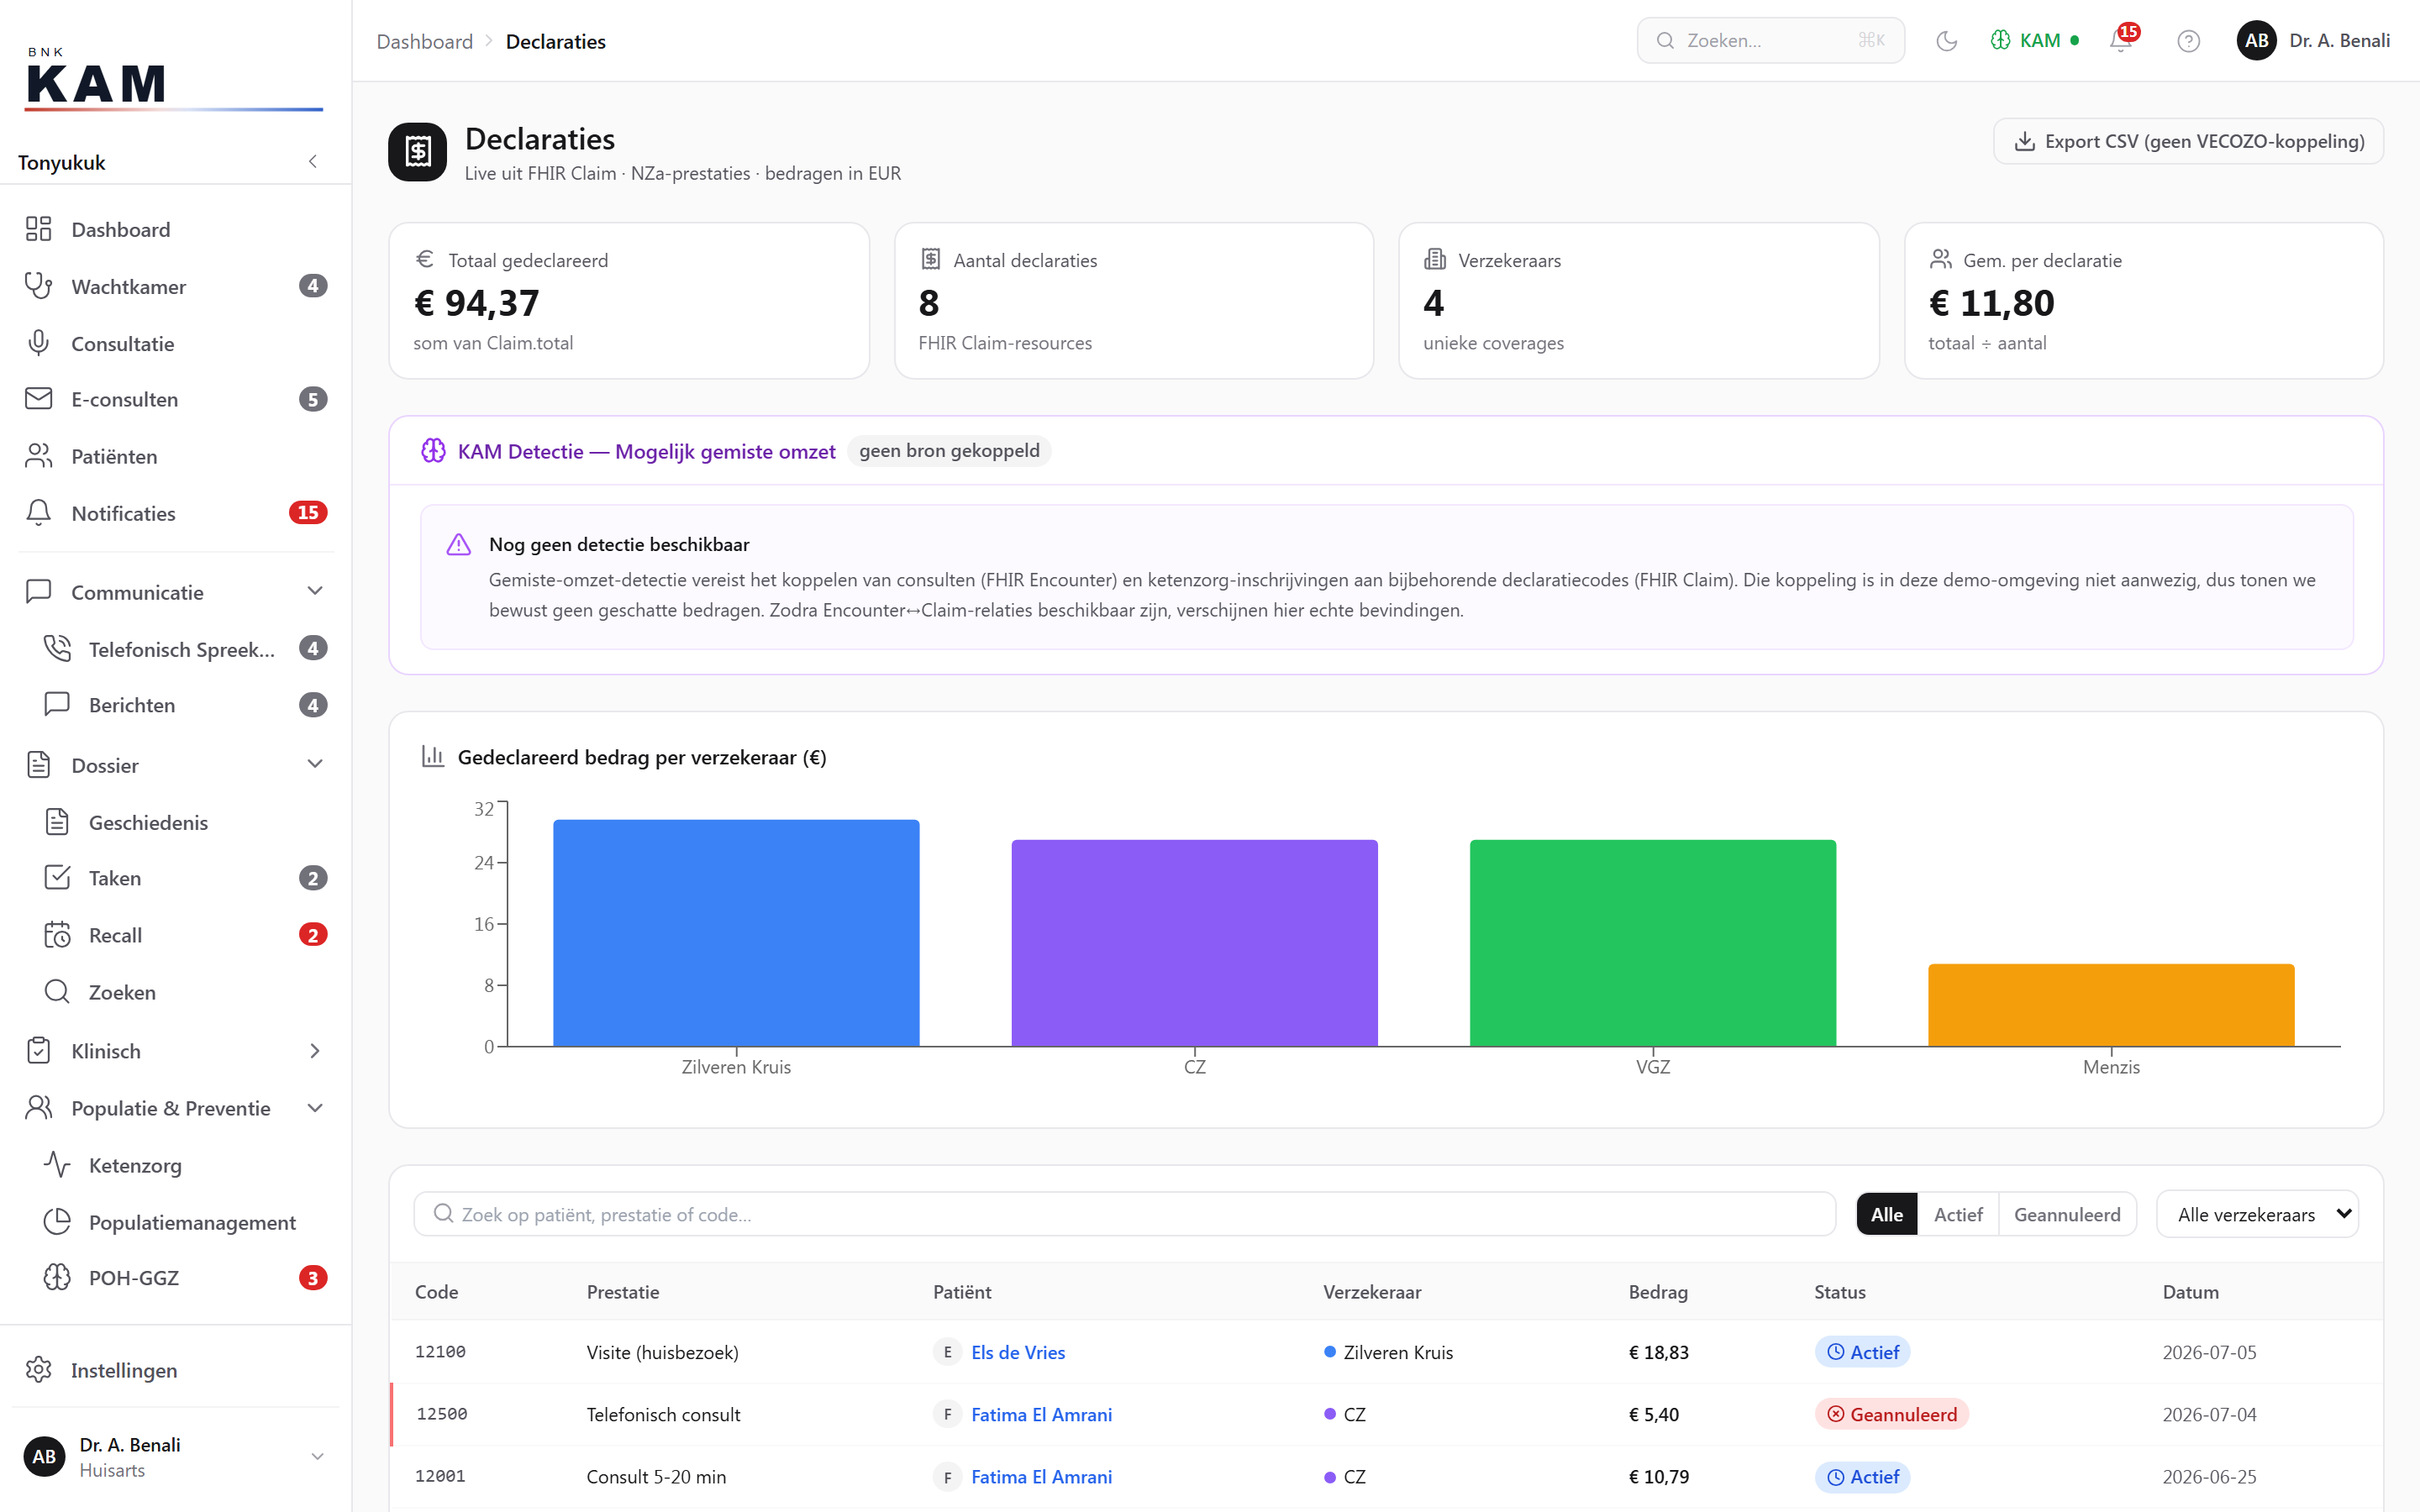Open Berichten chat item

point(186,705)
